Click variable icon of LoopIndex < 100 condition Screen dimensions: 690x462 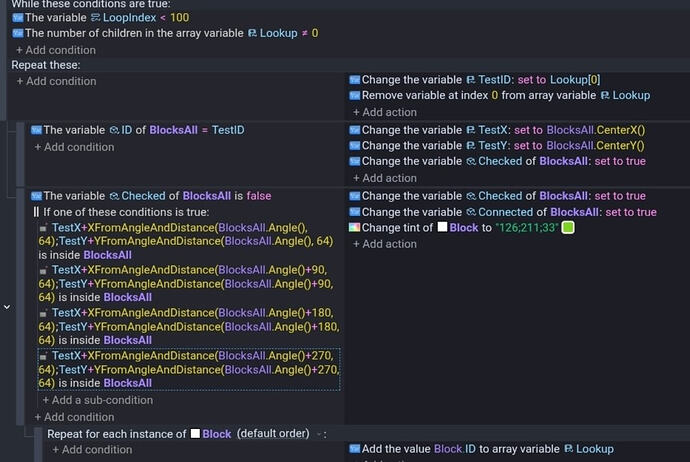[x=18, y=18]
